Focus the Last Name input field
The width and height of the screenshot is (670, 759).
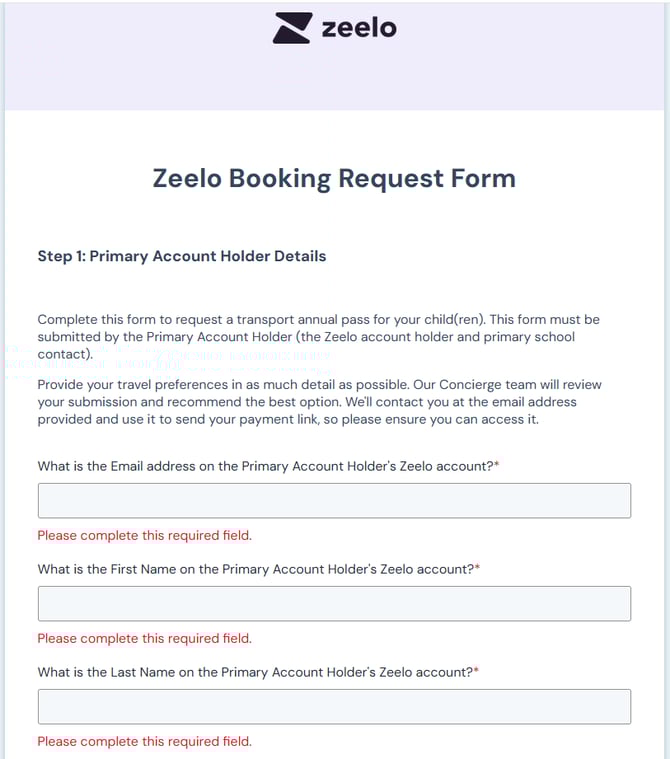[334, 707]
